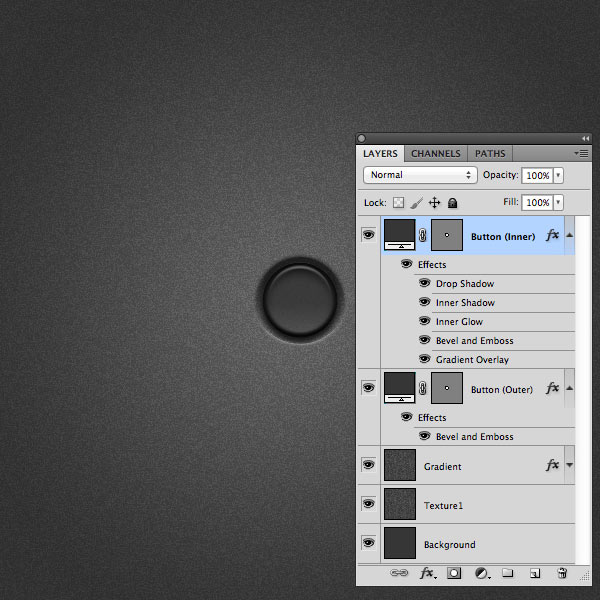Open the Opacity slider arrow
This screenshot has width=600, height=600.
pos(558,175)
